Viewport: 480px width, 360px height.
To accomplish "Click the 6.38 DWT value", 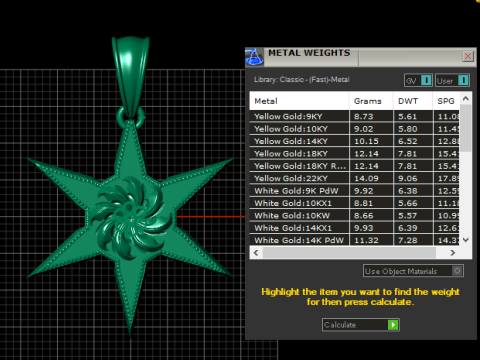I will (407, 191).
